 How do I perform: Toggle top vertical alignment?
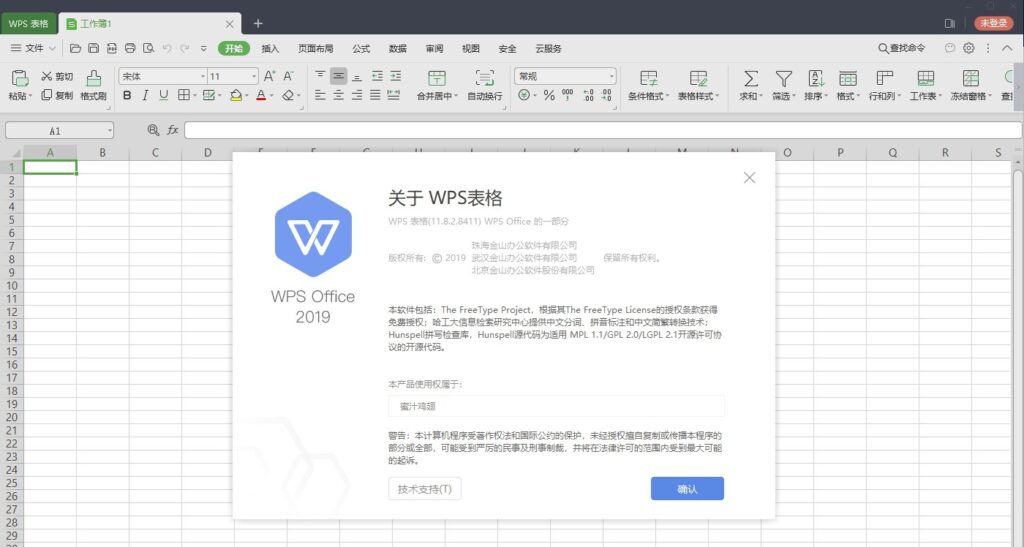pyautogui.click(x=320, y=76)
